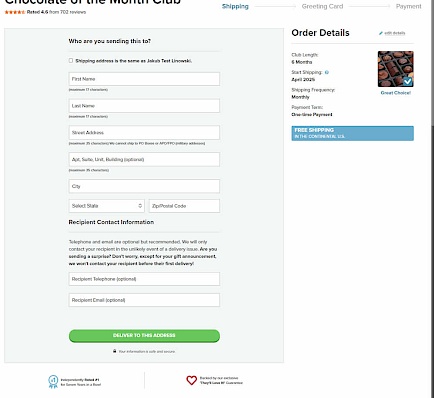The image size is (435, 398).
Task: Click the padlock secure information icon
Action: (114, 351)
